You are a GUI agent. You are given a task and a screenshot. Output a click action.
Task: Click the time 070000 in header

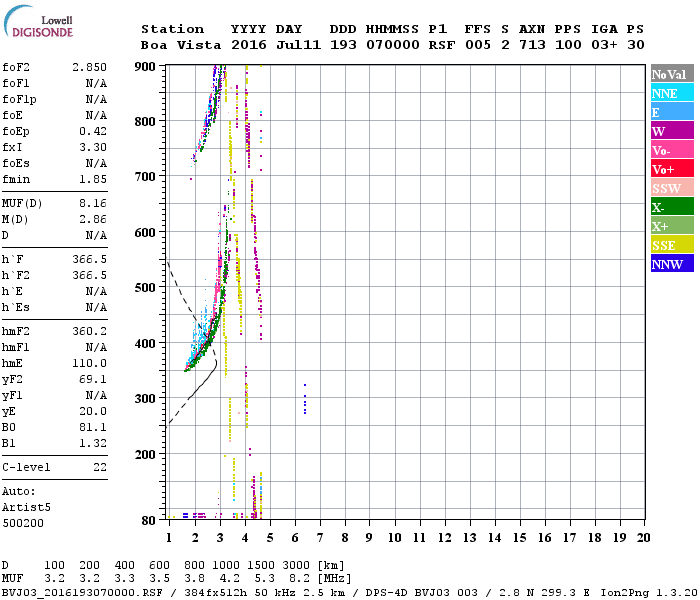tap(393, 45)
